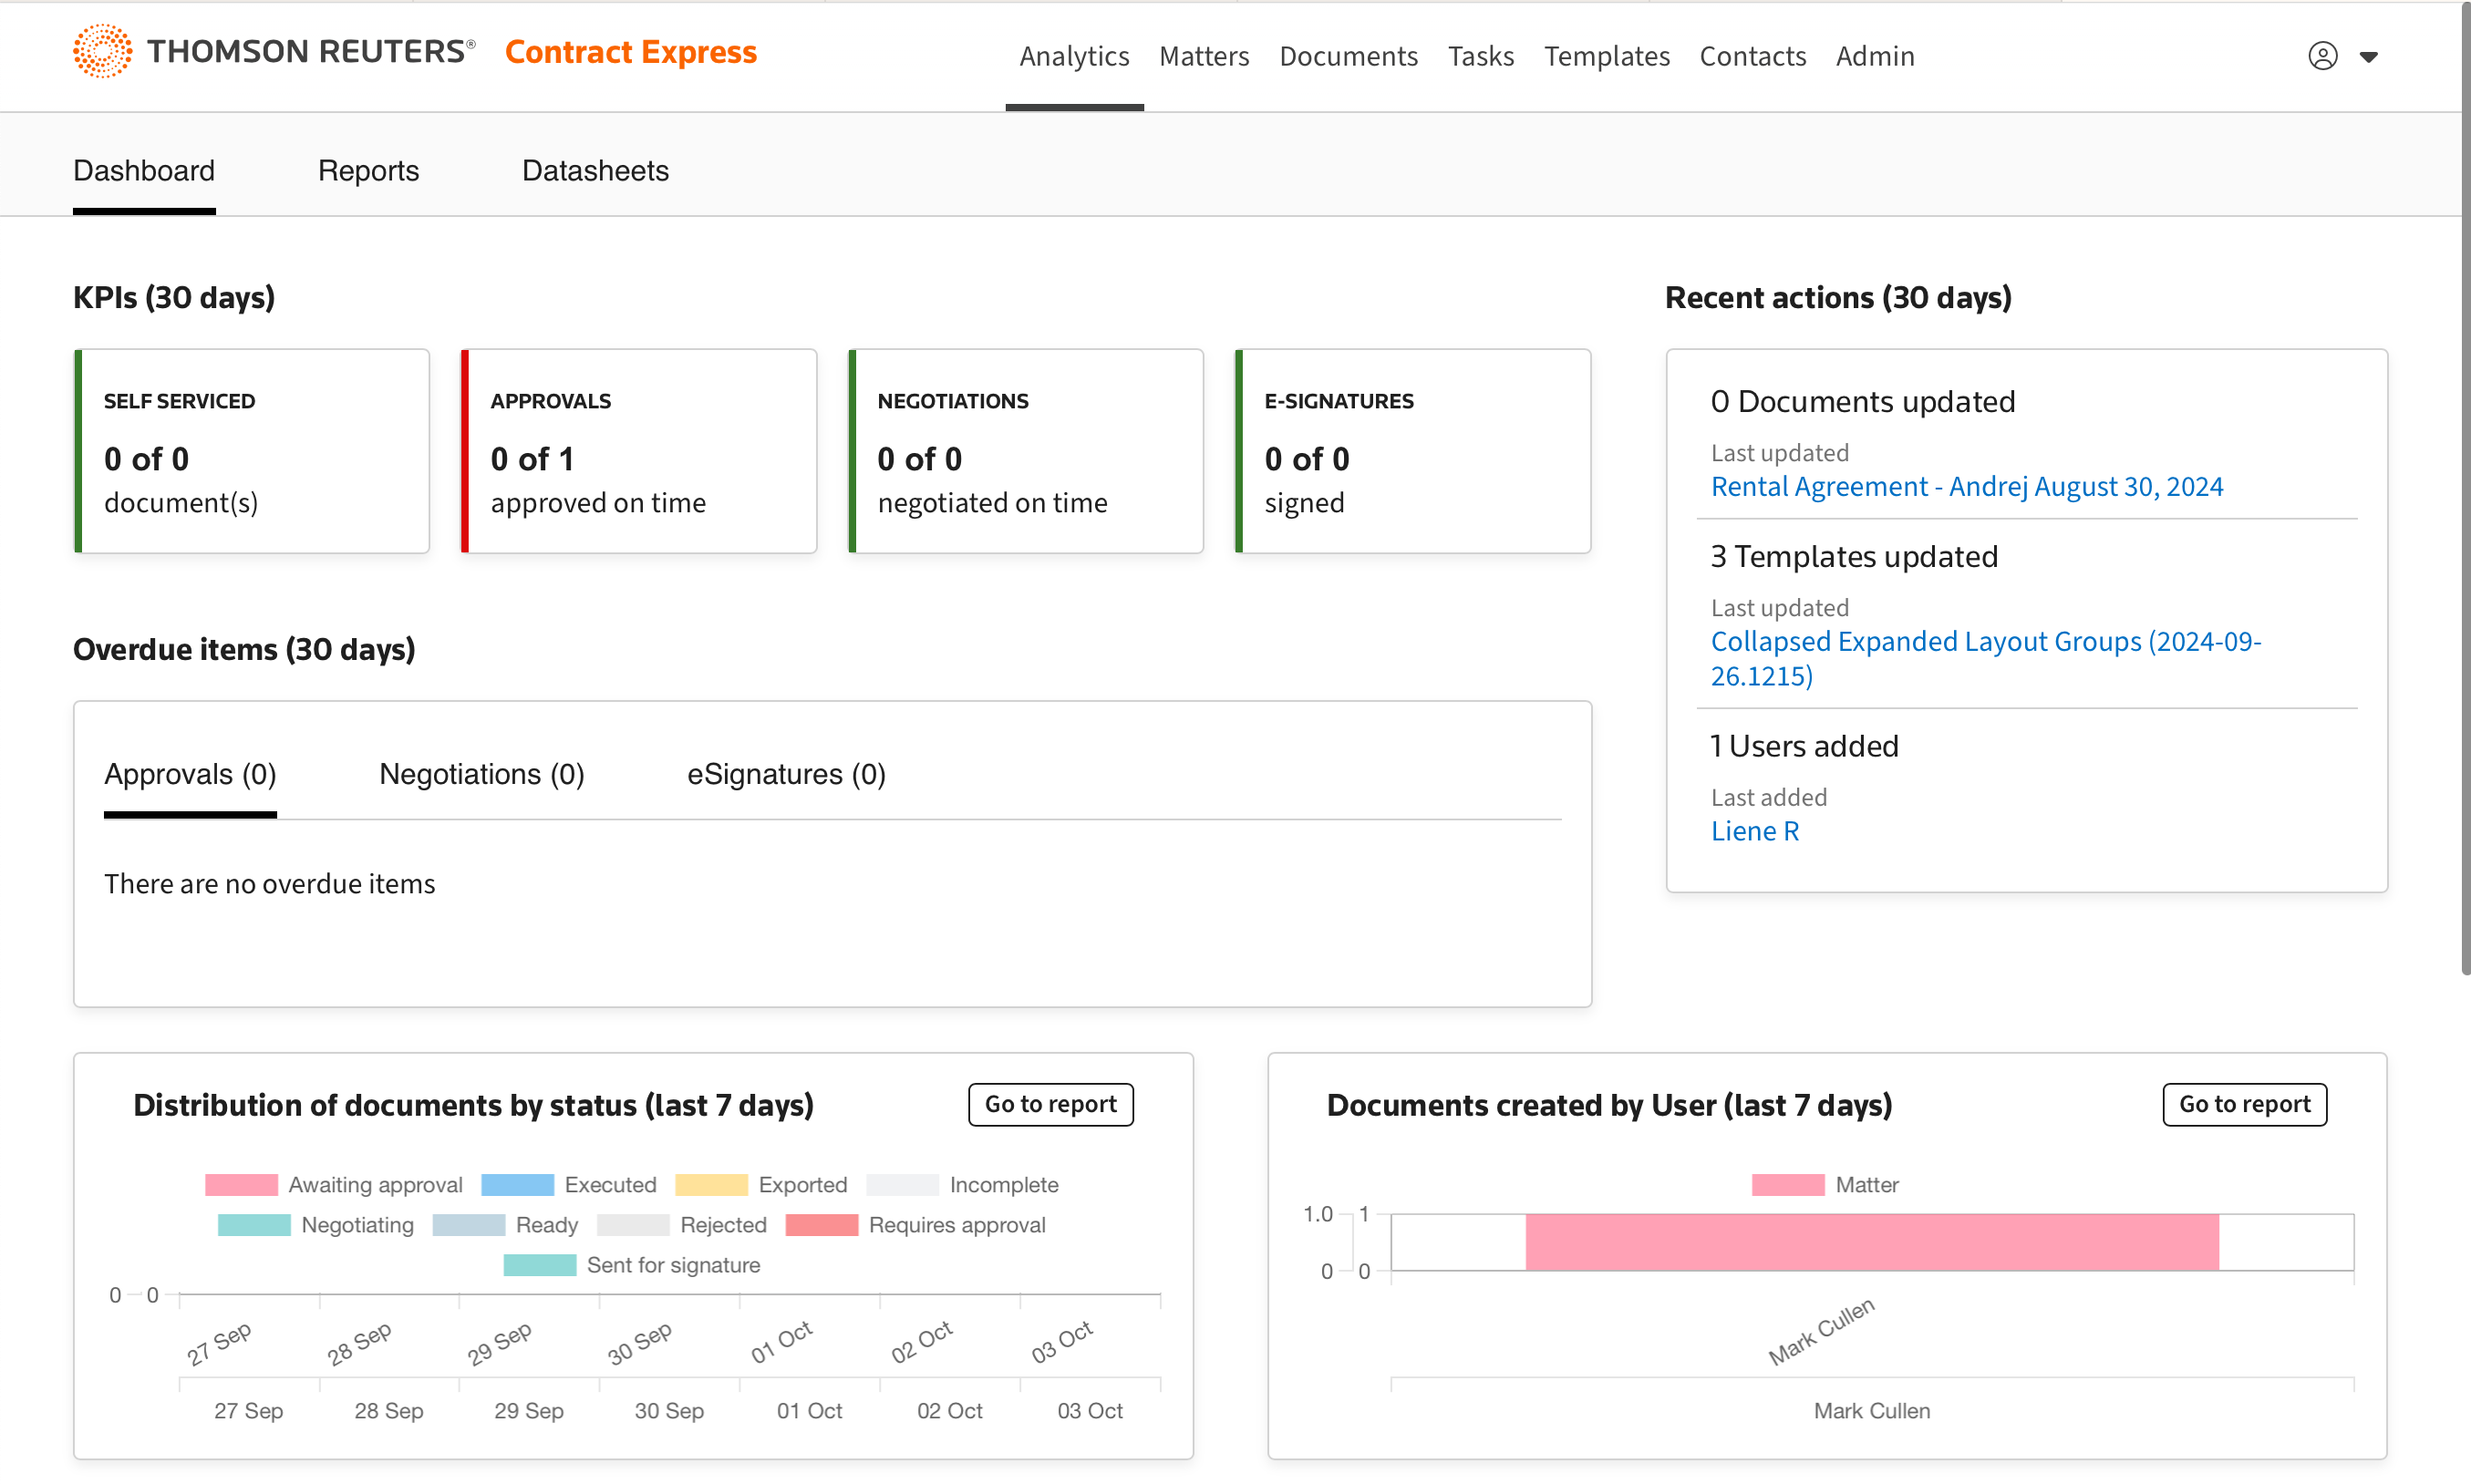This screenshot has width=2471, height=1484.
Task: Toggle the Matter legend in user chart
Action: click(1865, 1185)
